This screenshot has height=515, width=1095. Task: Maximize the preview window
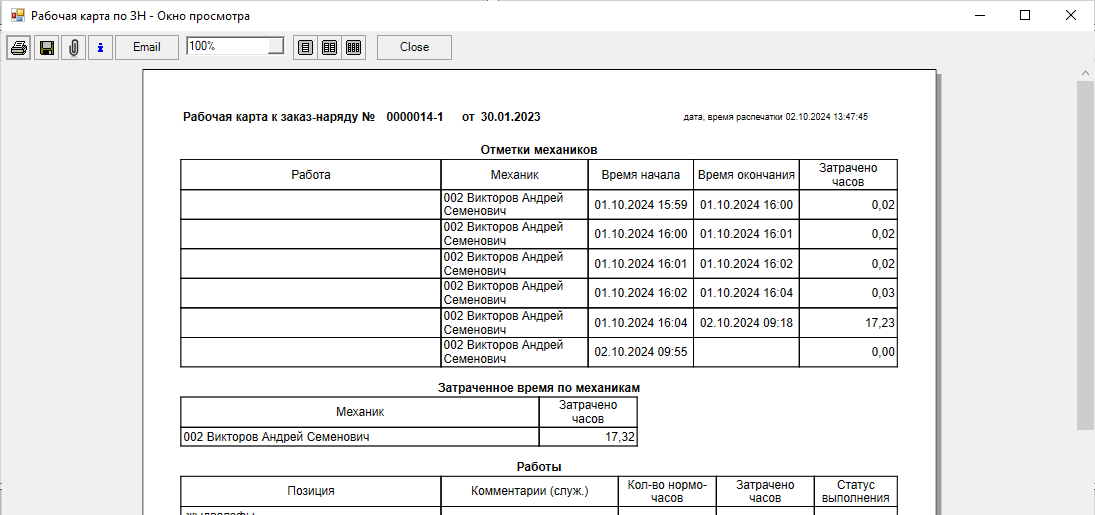tap(1025, 16)
